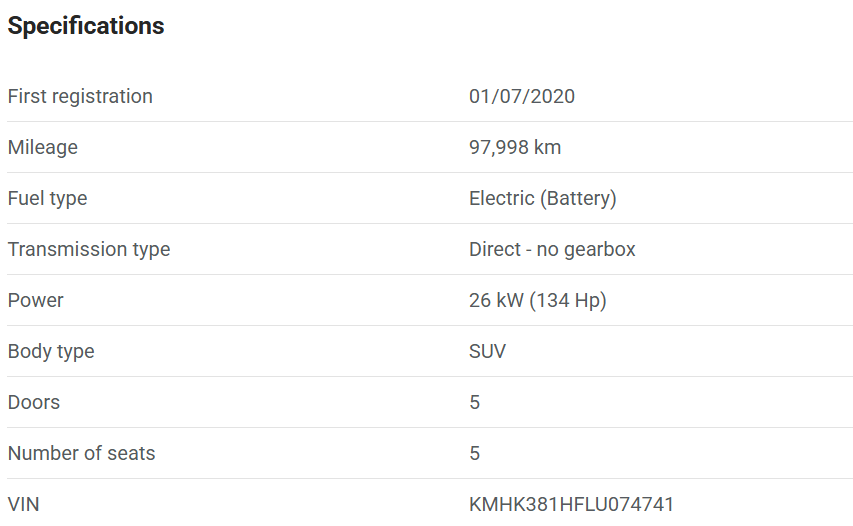Image resolution: width=853 pixels, height=526 pixels.
Task: Click the Mileage label
Action: coord(43,148)
